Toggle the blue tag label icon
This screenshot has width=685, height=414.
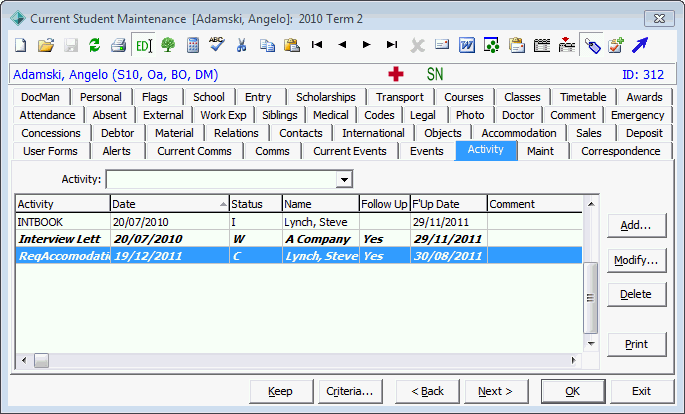point(592,45)
